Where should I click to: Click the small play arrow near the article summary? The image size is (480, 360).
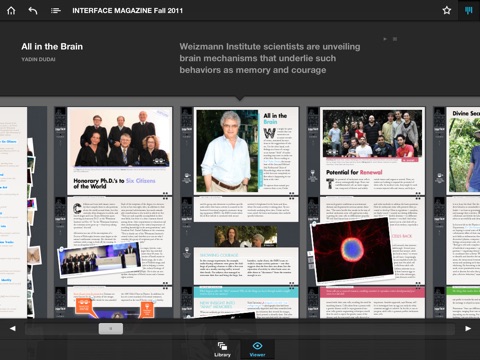385,39
